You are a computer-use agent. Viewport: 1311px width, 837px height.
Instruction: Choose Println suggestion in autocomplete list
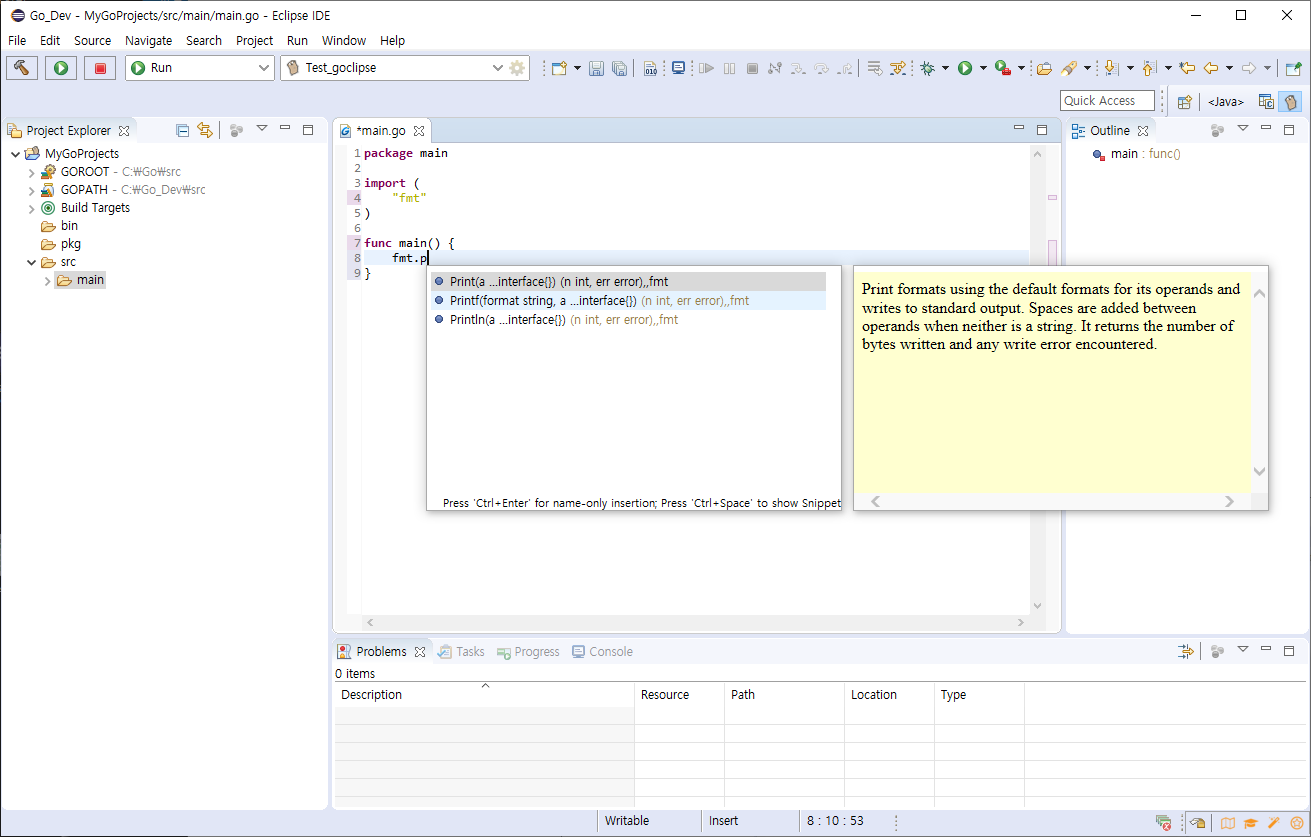tap(628, 320)
